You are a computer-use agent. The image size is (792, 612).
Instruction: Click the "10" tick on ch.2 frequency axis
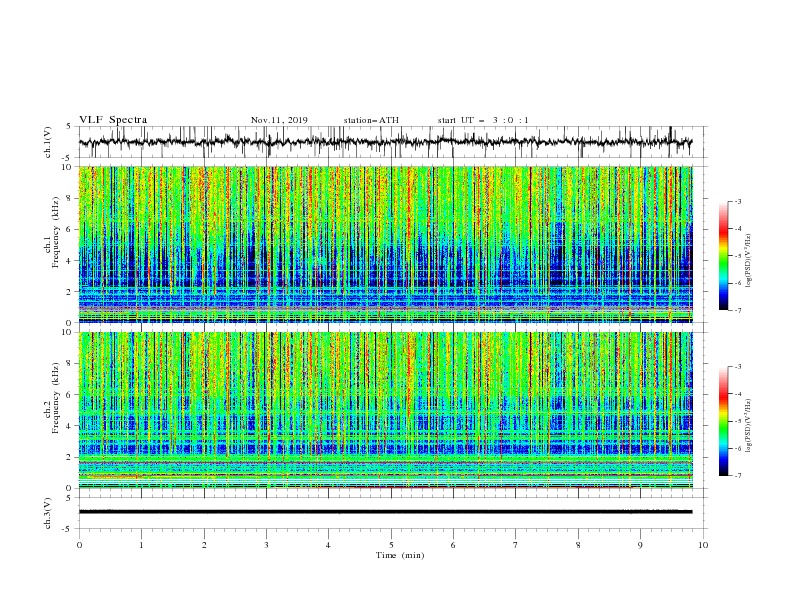point(69,332)
